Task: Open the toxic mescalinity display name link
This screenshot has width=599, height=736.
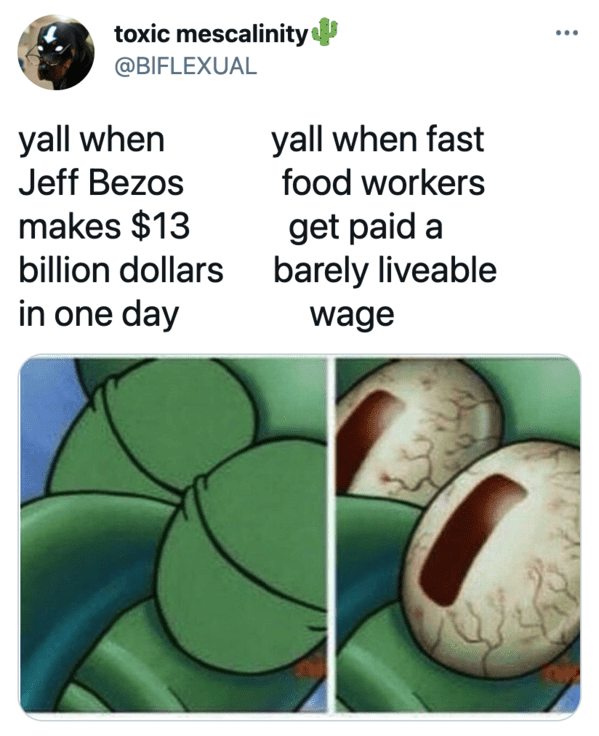Action: (211, 34)
